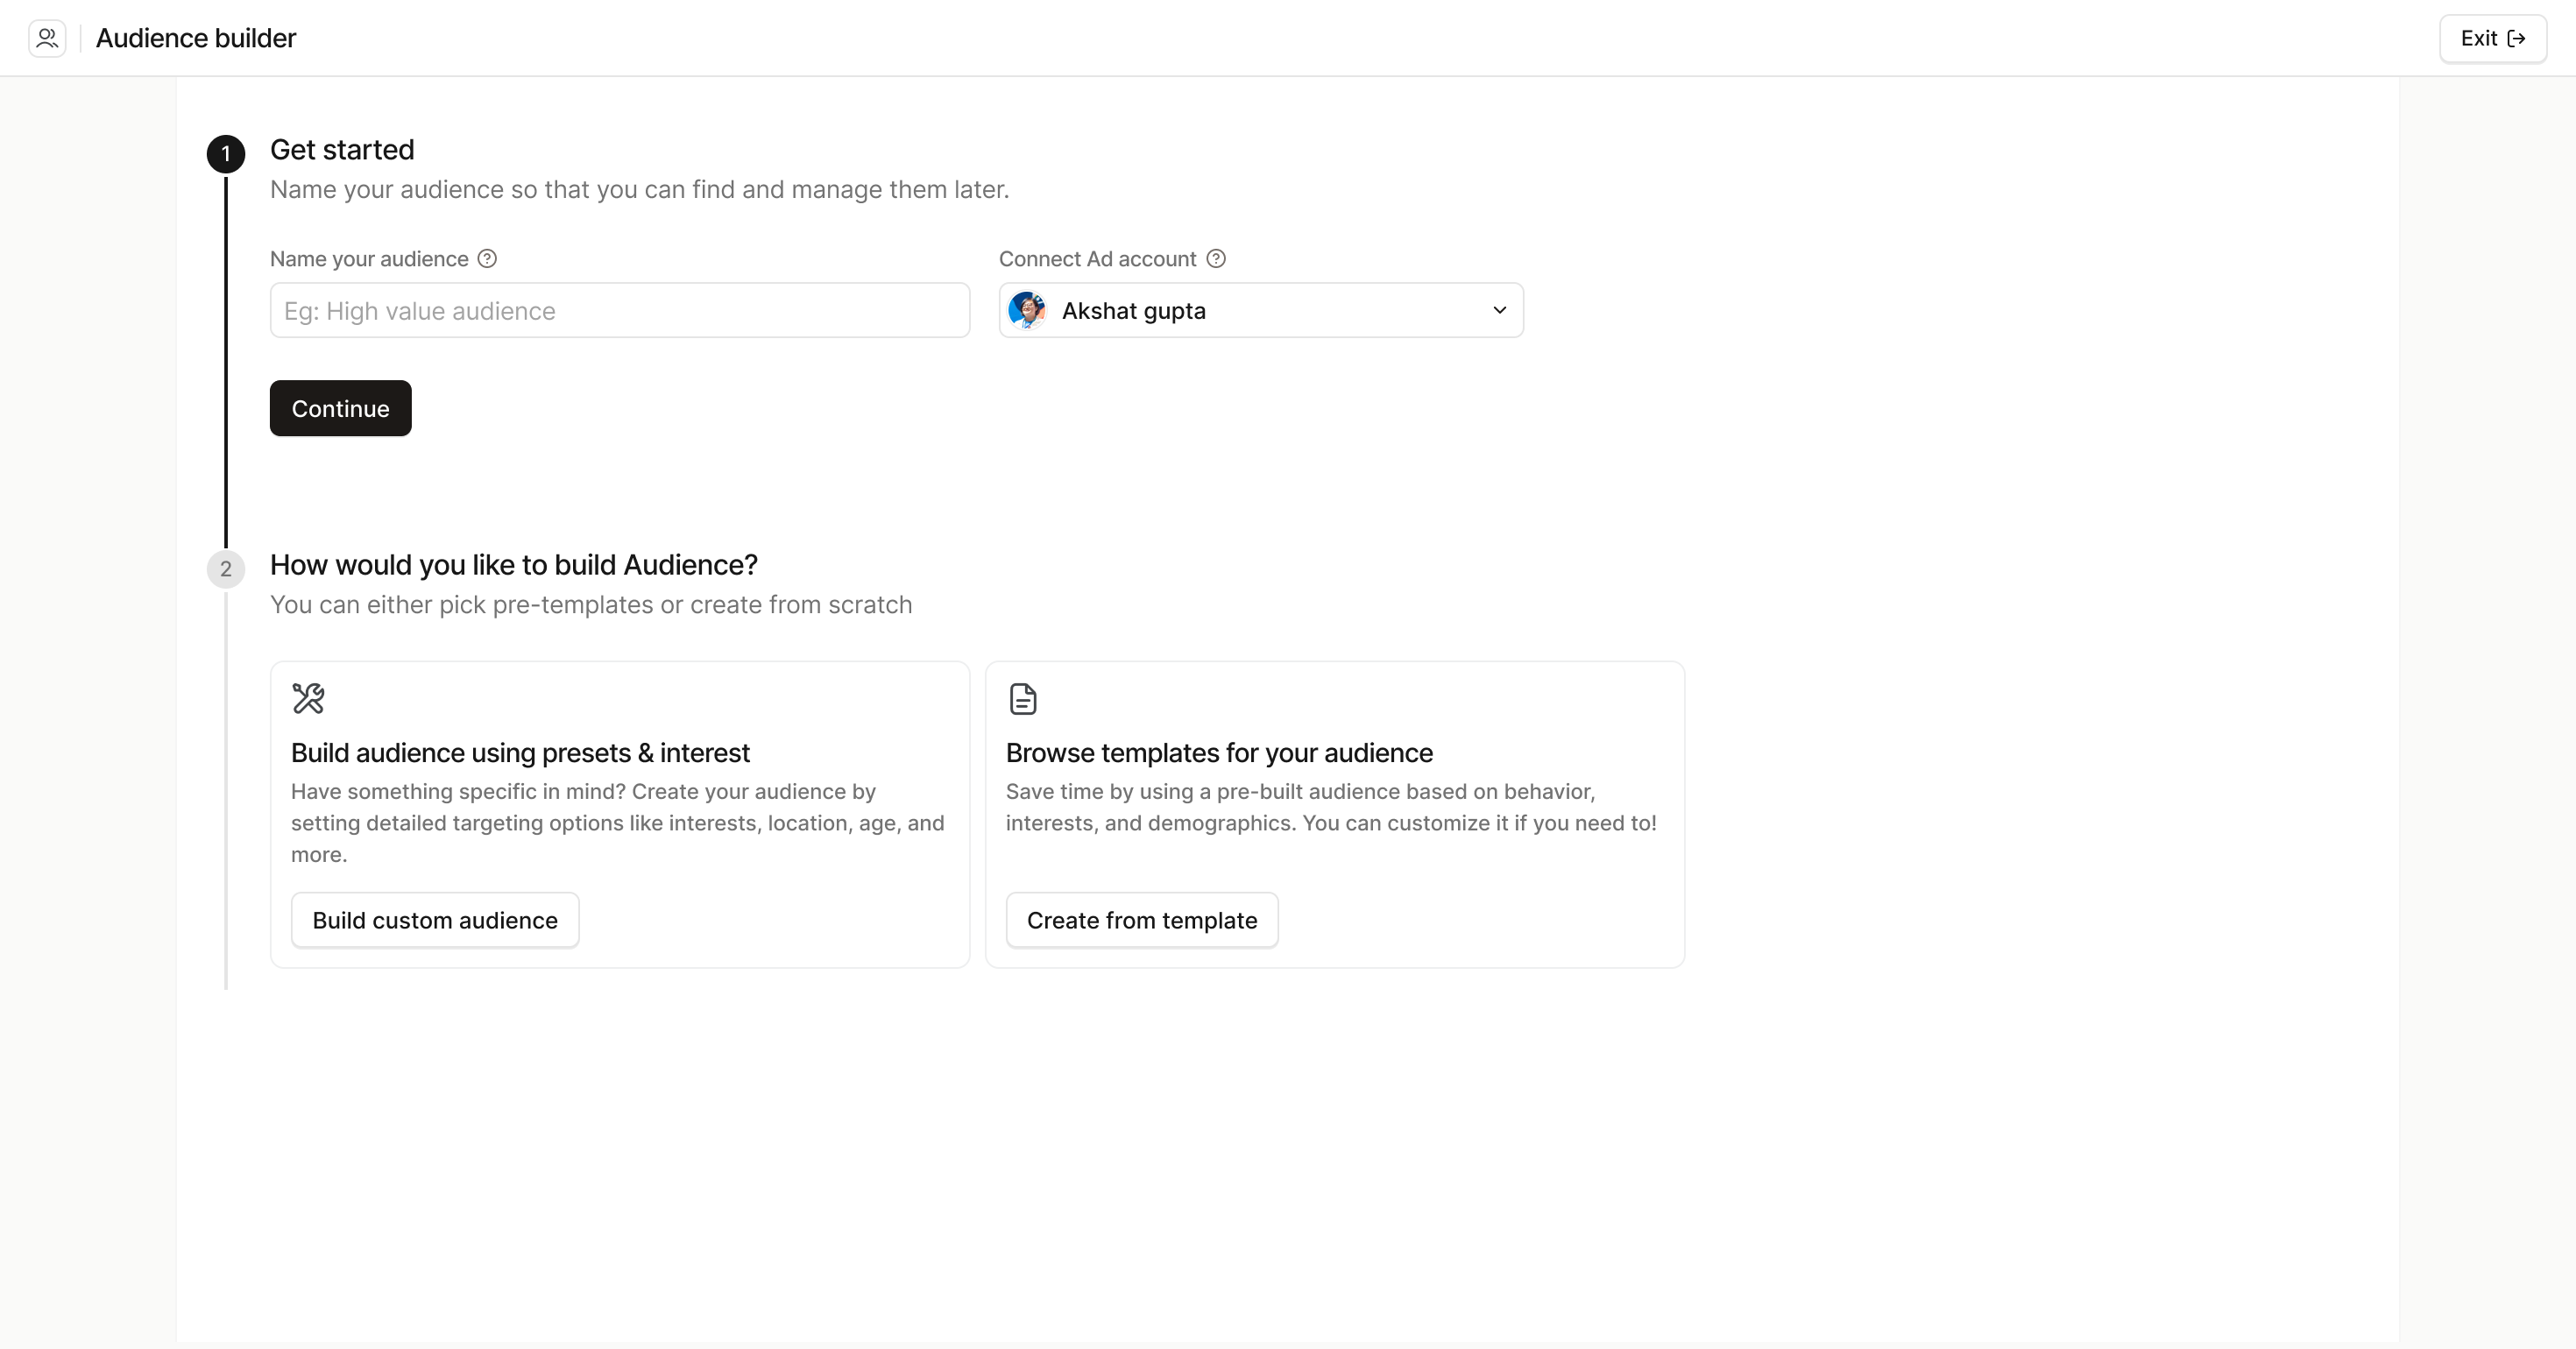Click subtitle 'Name your audience so that you can find'

pyautogui.click(x=640, y=190)
